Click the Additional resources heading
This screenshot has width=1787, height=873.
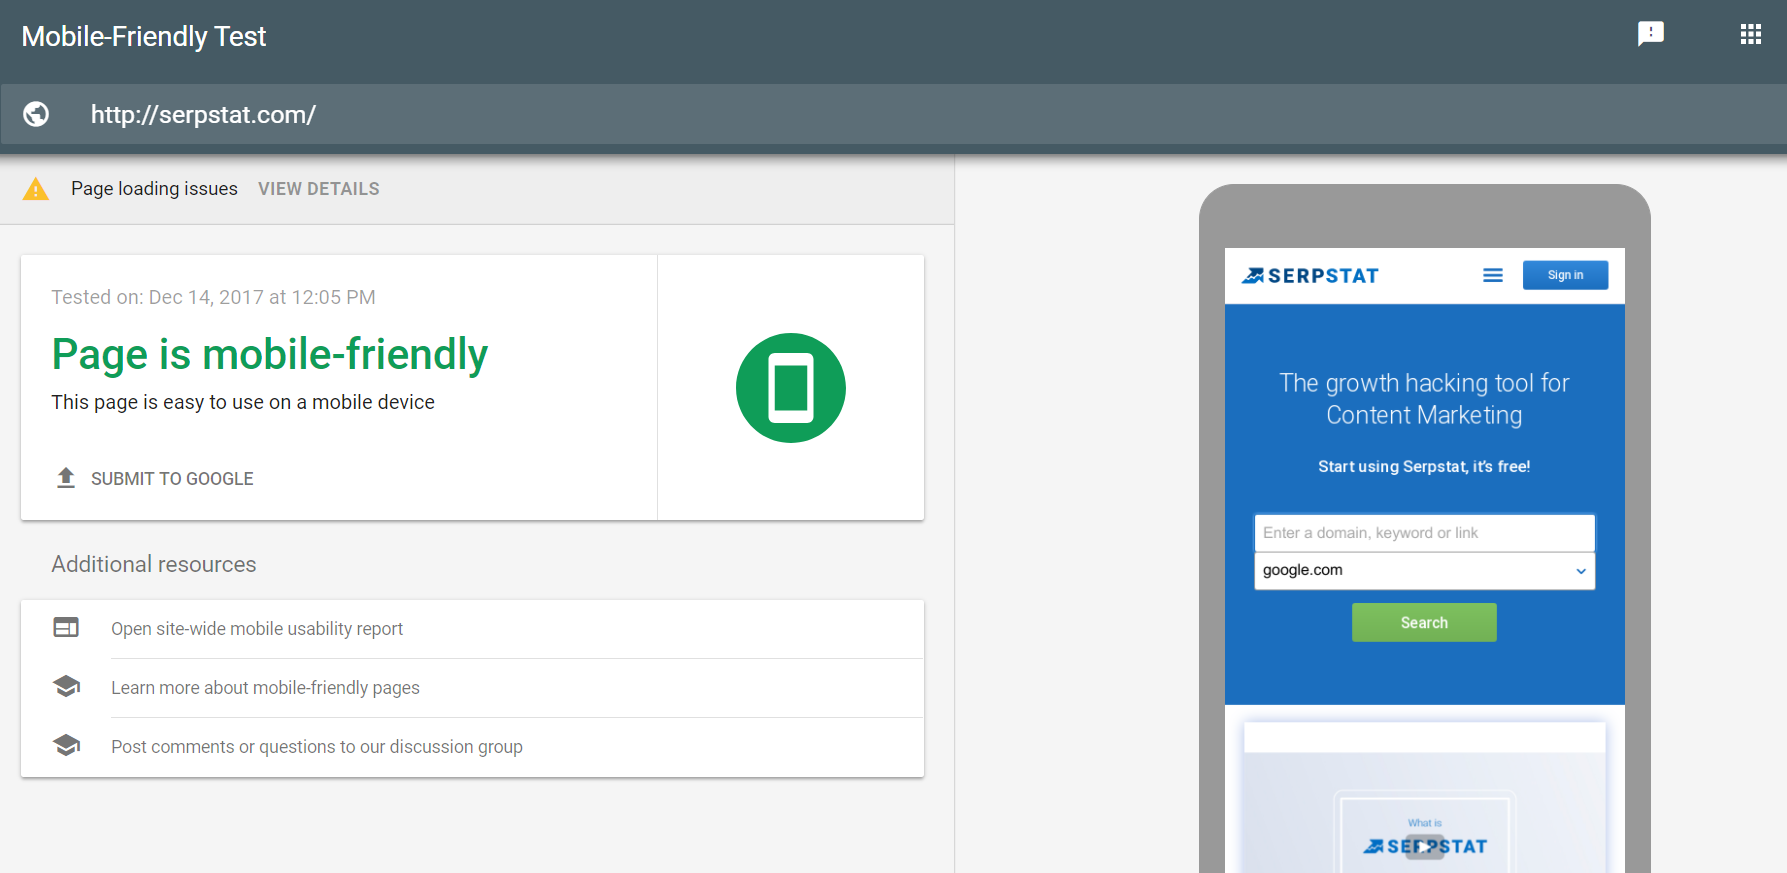(154, 564)
